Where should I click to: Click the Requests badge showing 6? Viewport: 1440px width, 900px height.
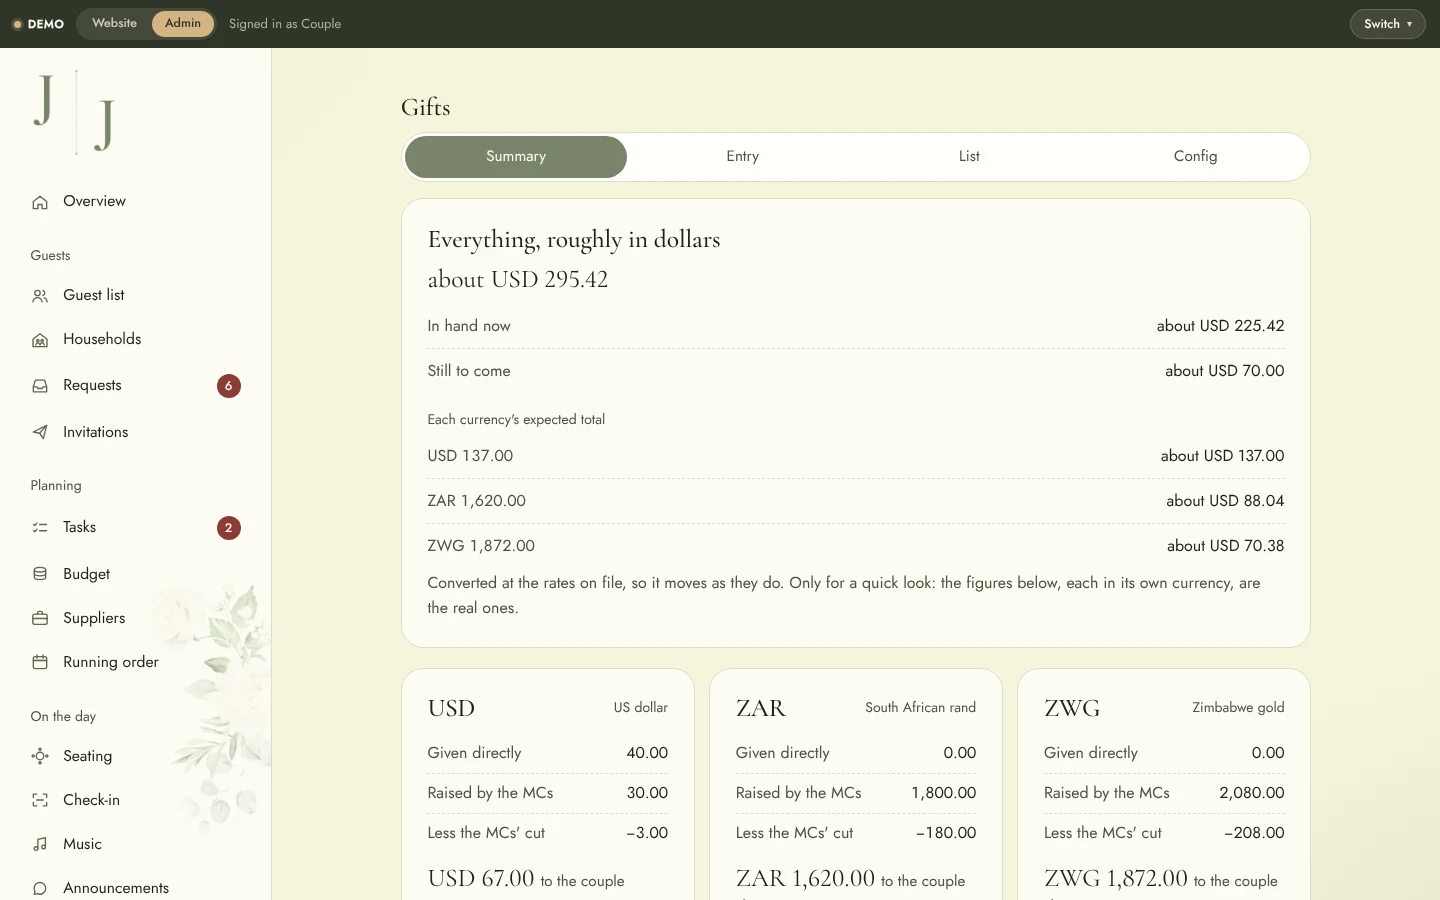coord(229,386)
